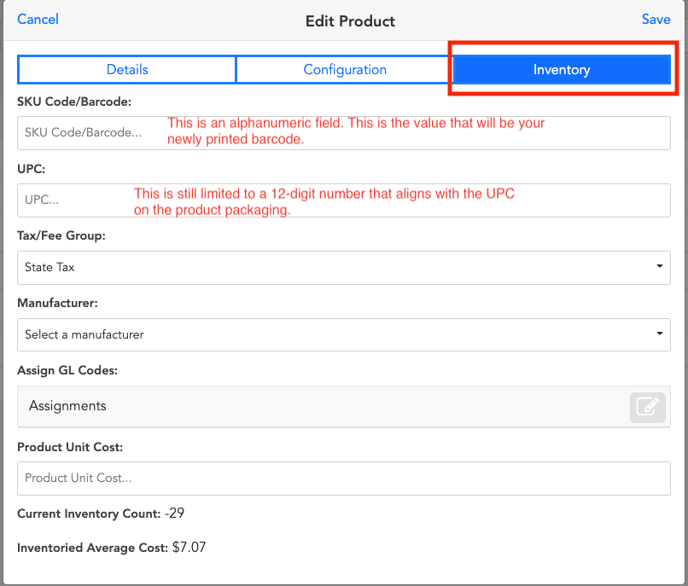The width and height of the screenshot is (688, 586).
Task: Click the Edit Product title
Action: (x=350, y=21)
